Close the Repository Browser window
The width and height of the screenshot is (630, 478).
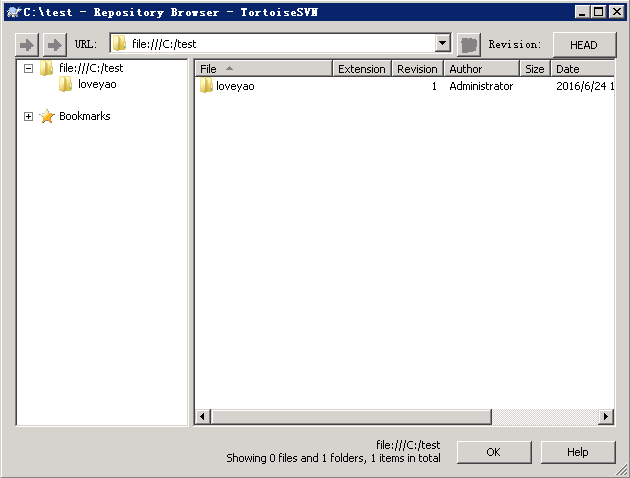[616, 12]
